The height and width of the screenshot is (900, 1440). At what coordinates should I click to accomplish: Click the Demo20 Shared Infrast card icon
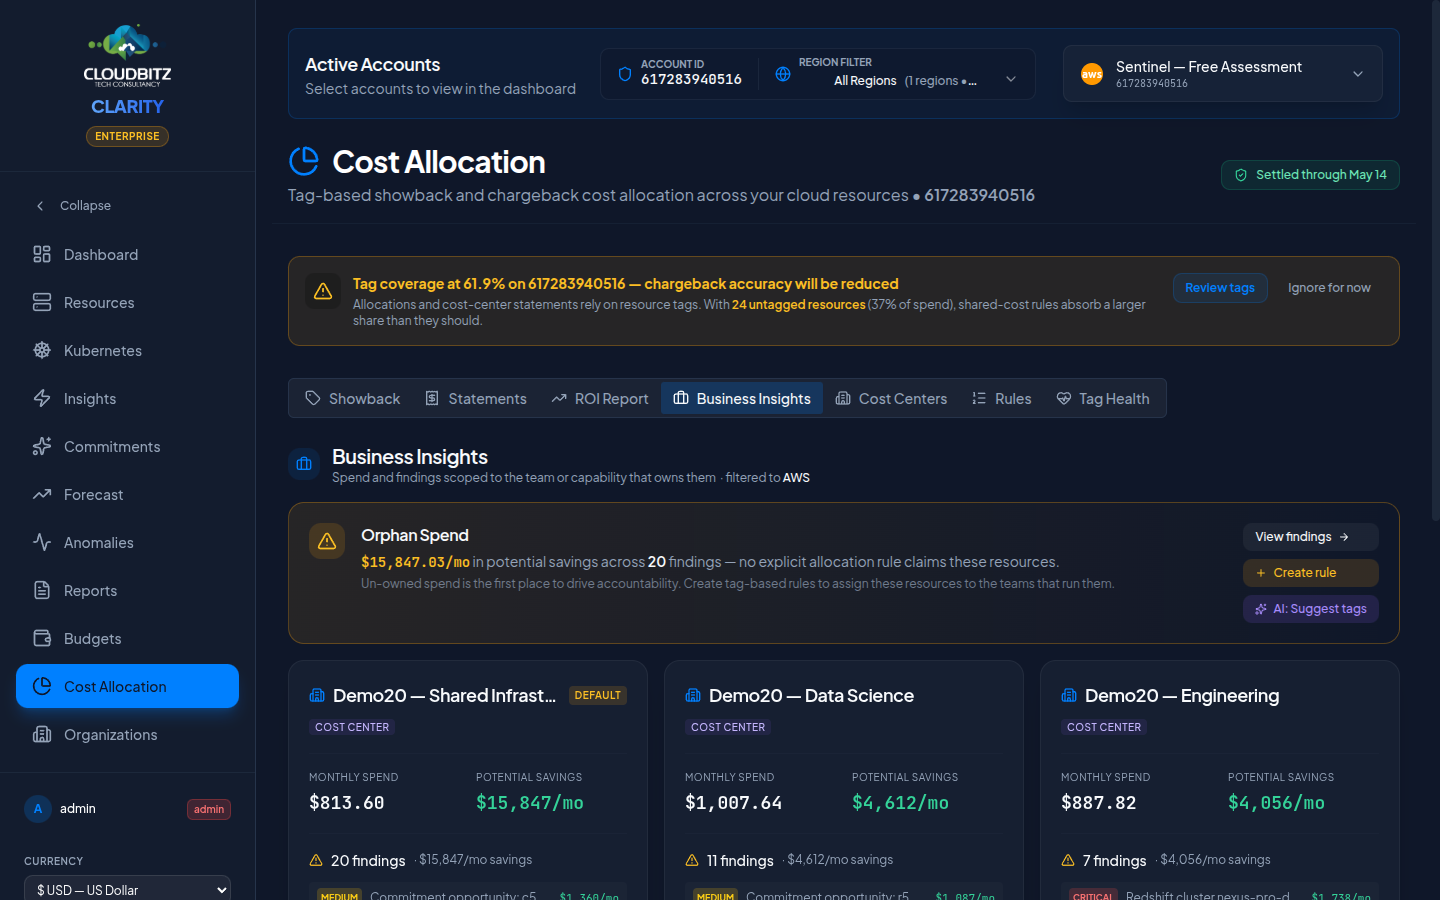tap(317, 695)
